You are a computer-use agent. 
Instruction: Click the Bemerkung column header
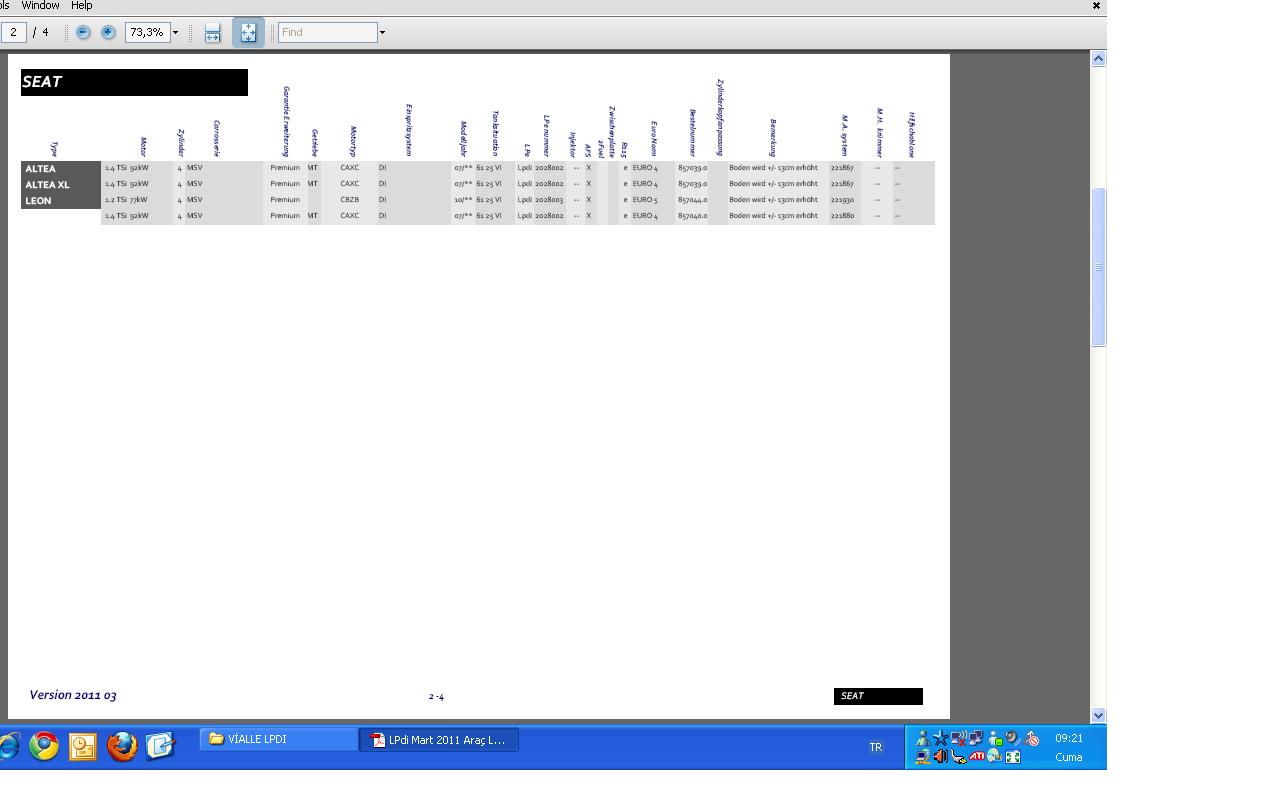click(773, 138)
